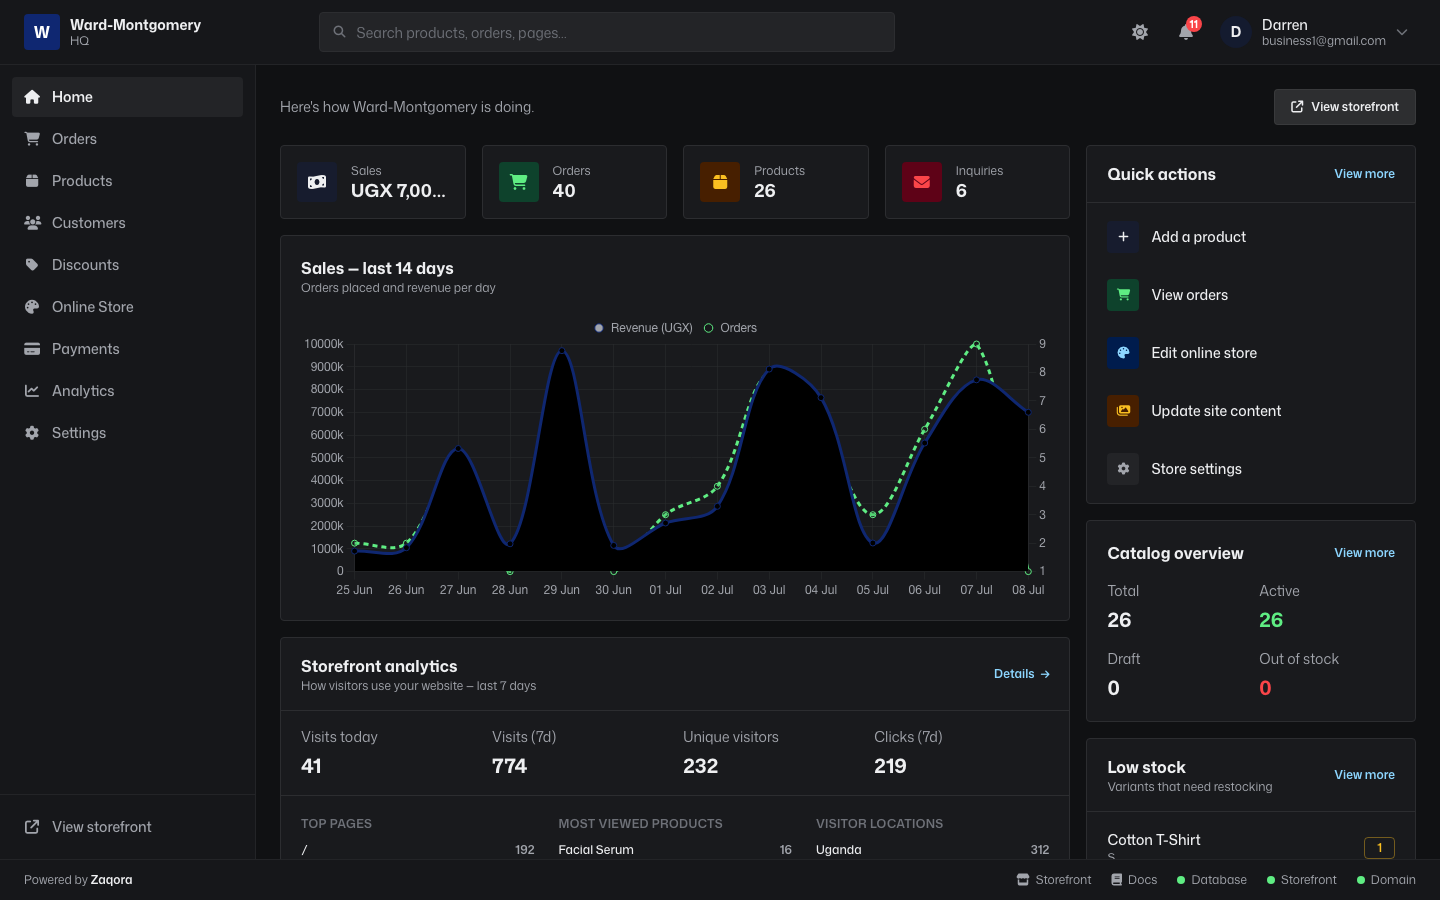Open View storefront link at sidebar bottom
This screenshot has width=1440, height=900.
pos(127,827)
